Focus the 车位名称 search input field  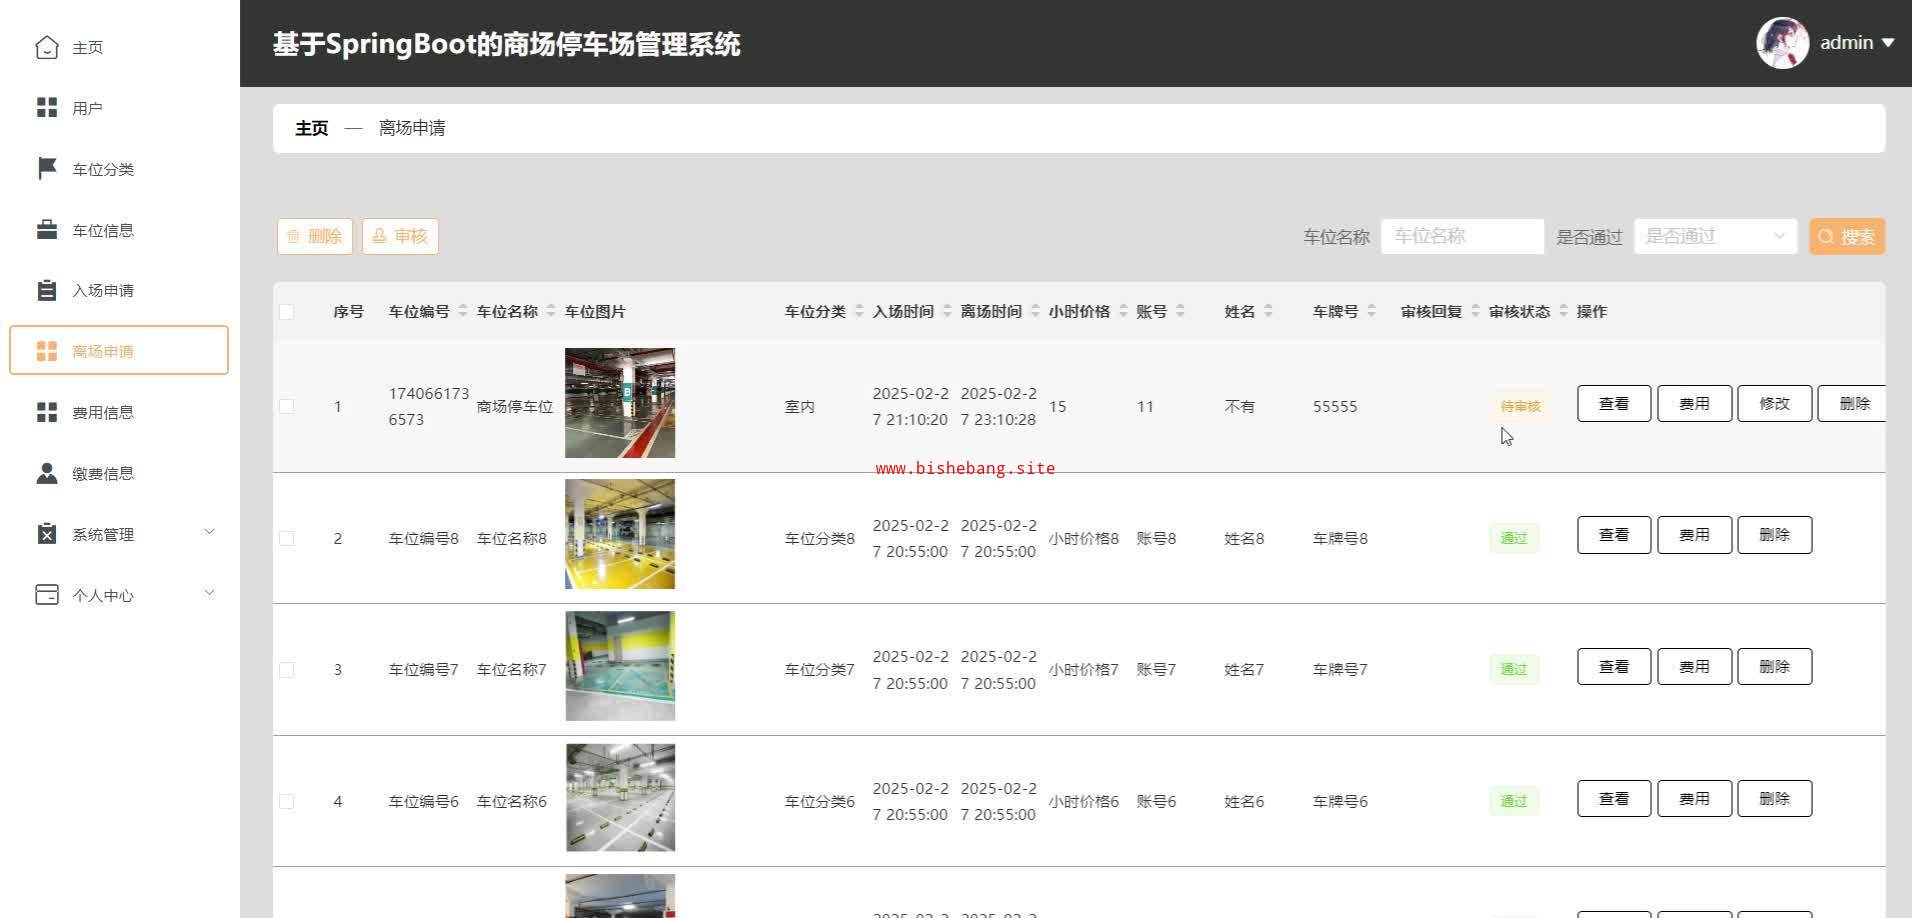[x=1462, y=236]
